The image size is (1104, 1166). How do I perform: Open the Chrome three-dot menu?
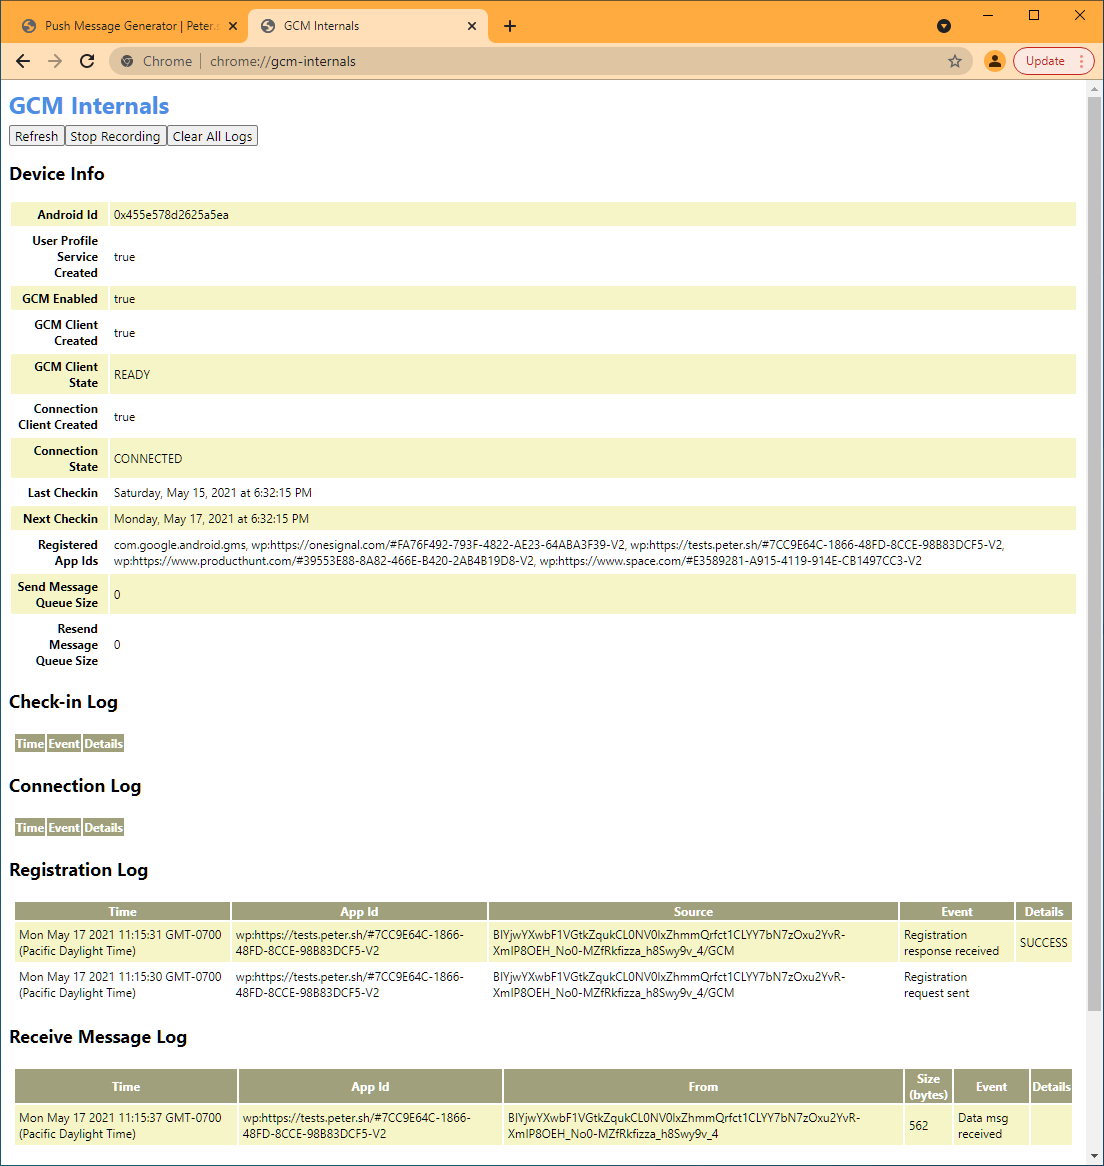tap(1081, 61)
